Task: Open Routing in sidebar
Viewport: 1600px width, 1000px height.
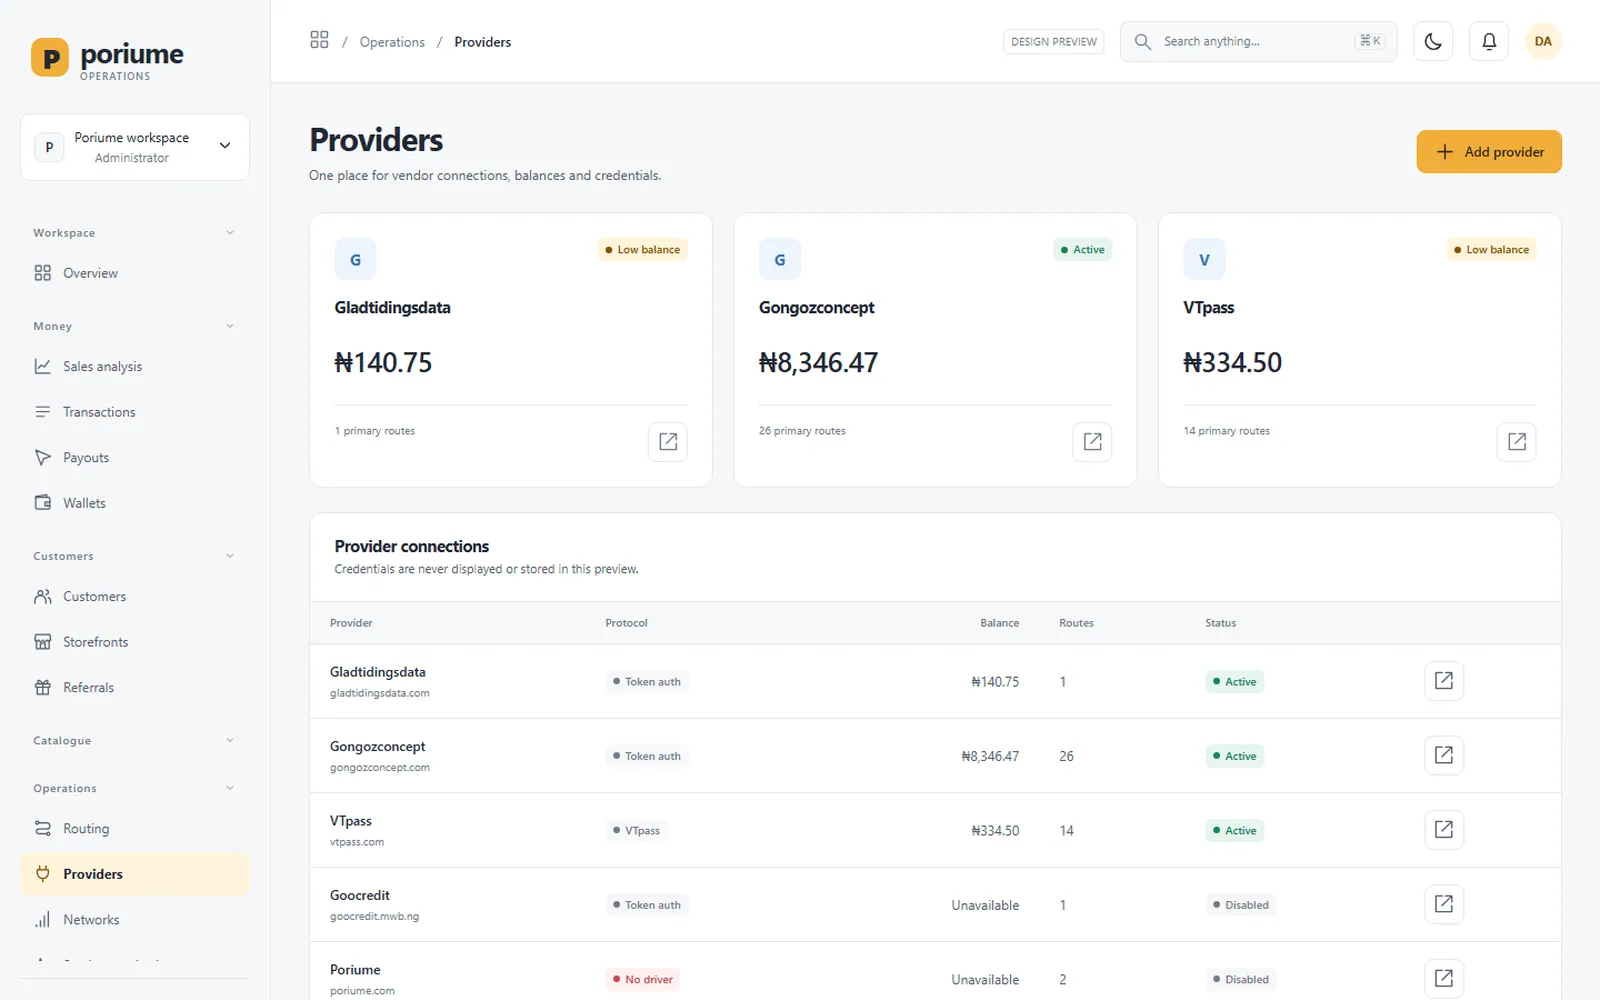Action: [x=135, y=828]
